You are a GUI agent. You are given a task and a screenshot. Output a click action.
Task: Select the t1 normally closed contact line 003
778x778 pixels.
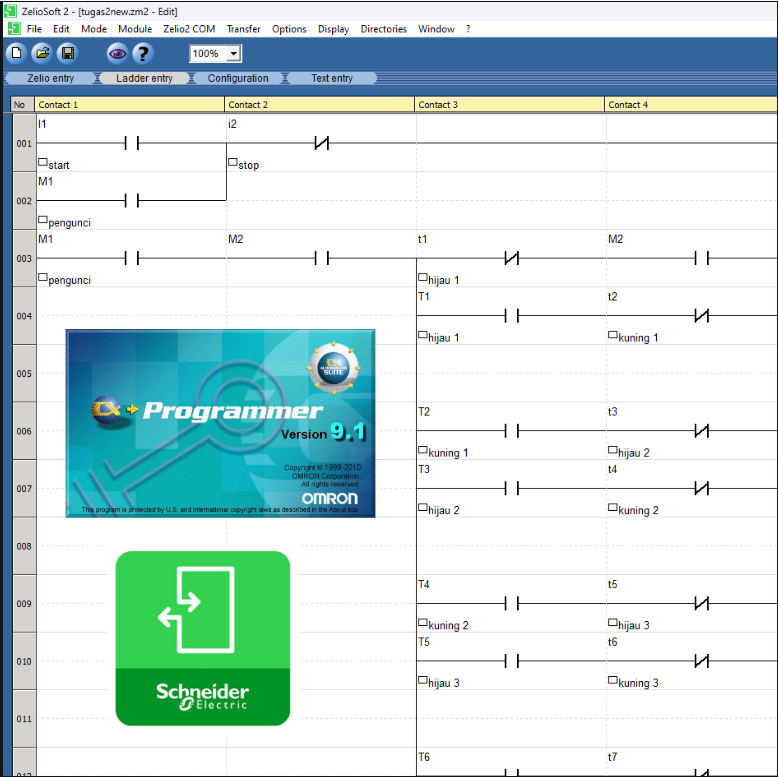point(512,258)
